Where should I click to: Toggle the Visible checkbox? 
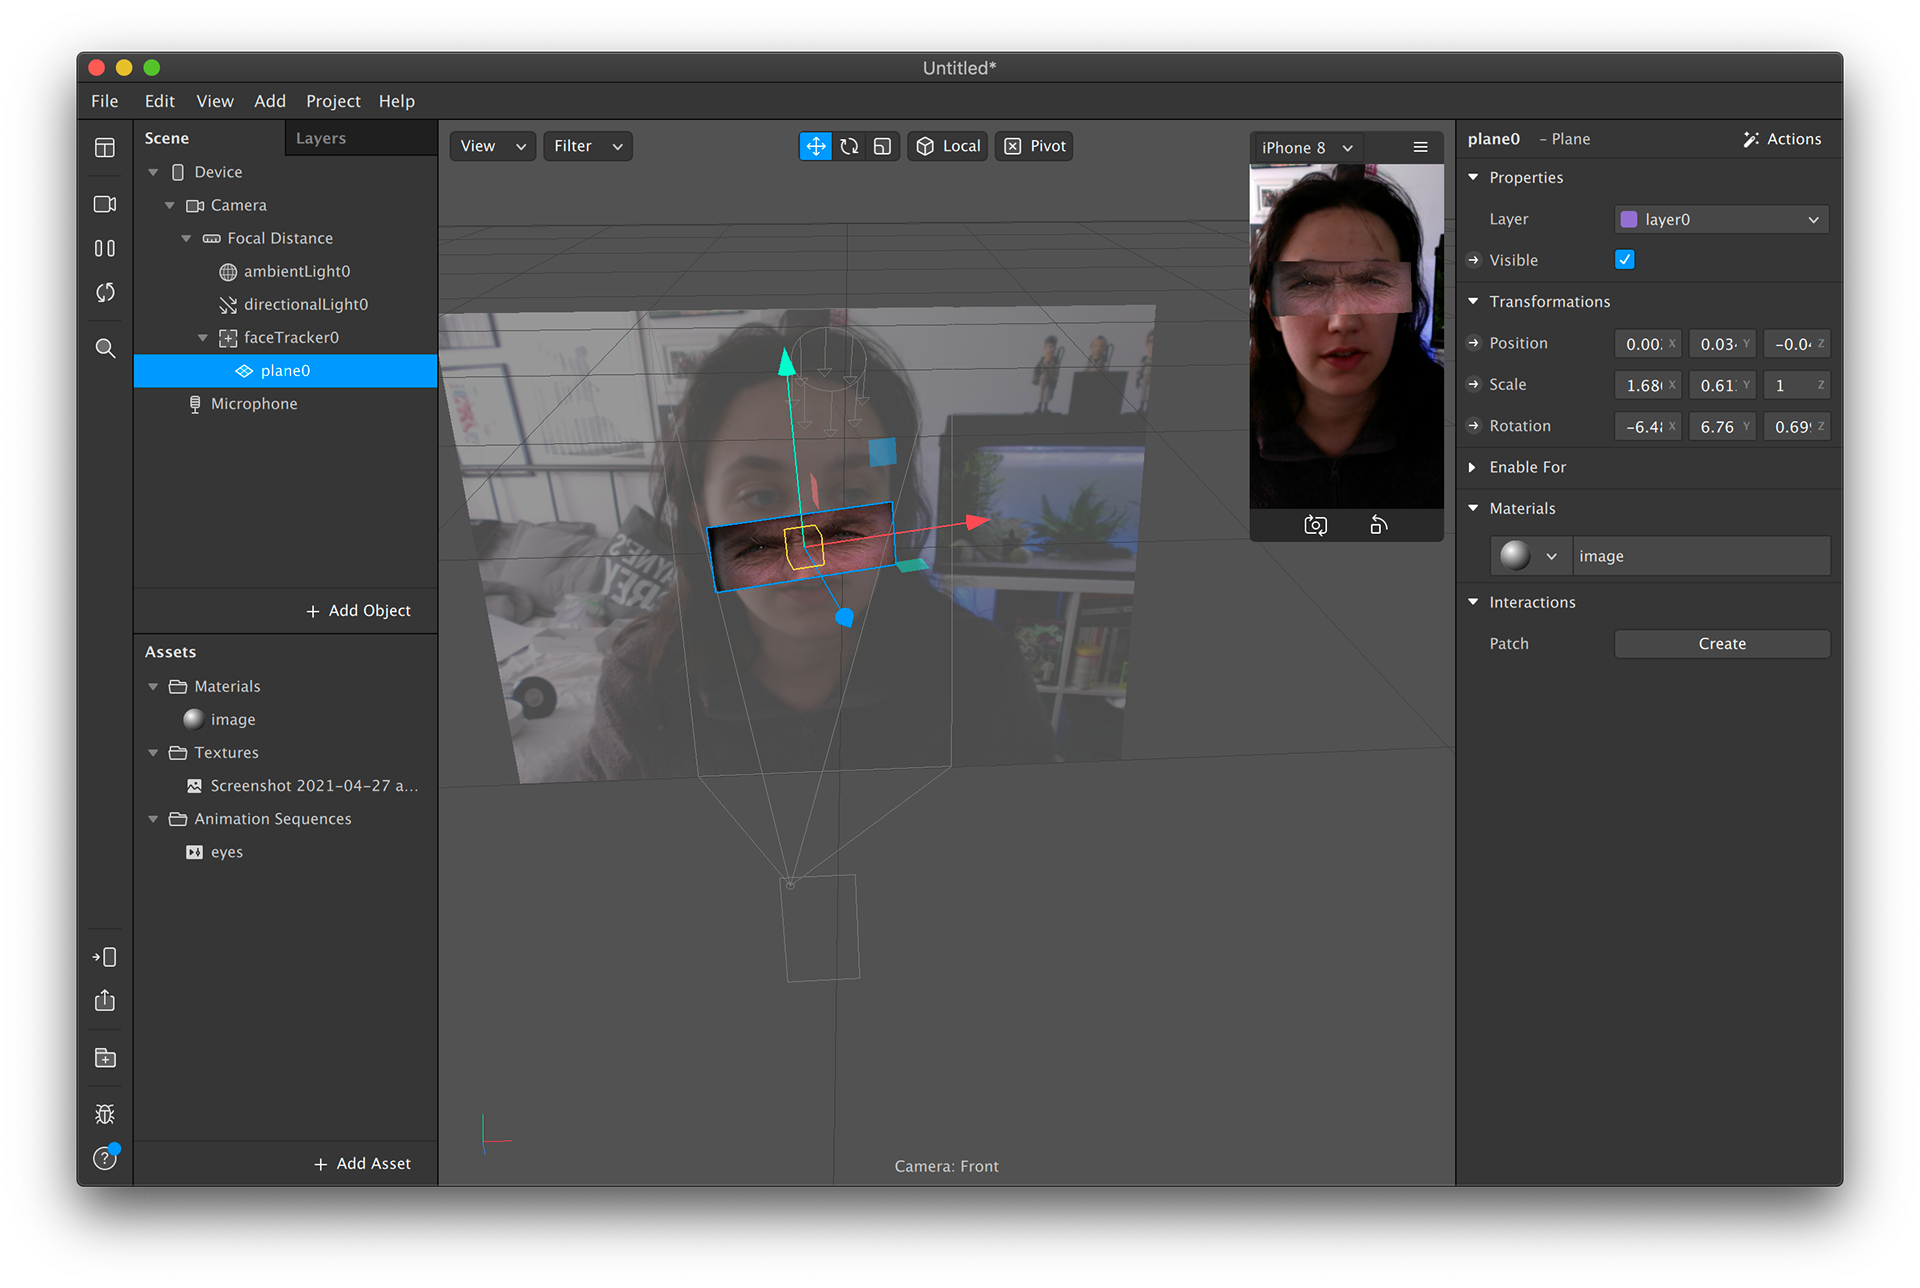tap(1625, 260)
